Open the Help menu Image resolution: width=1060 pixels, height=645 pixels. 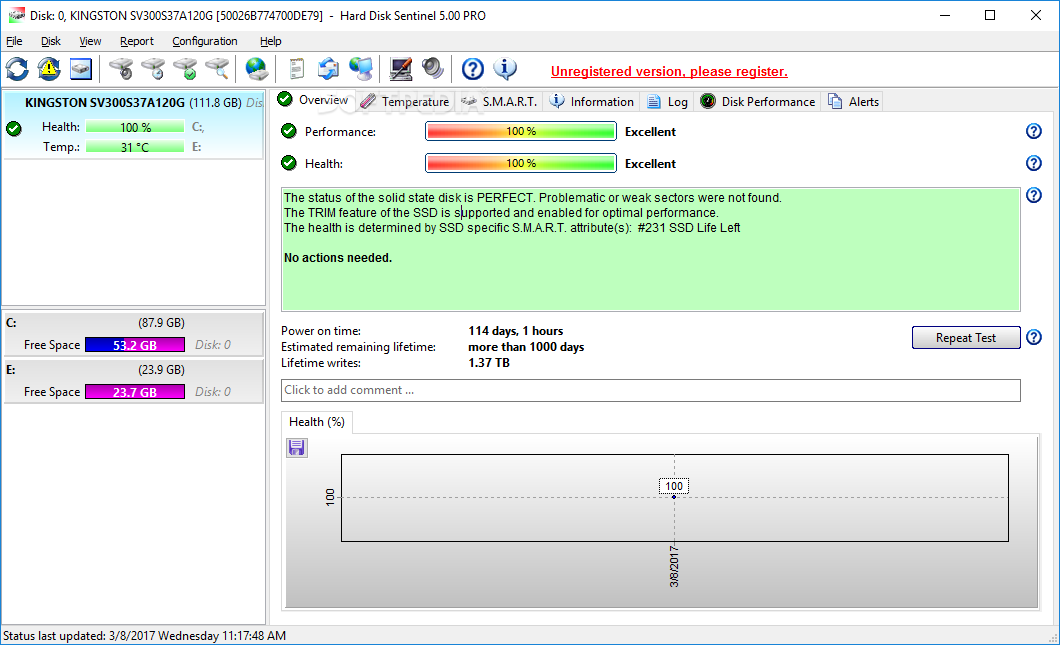pos(270,41)
